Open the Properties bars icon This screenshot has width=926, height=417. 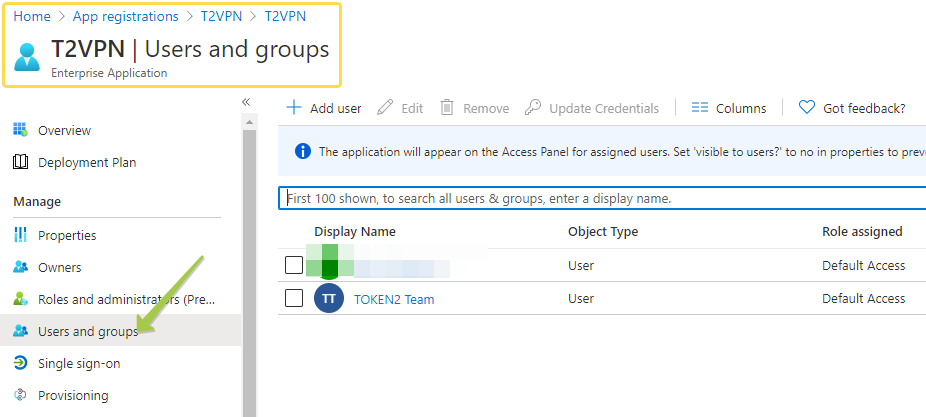(20, 235)
